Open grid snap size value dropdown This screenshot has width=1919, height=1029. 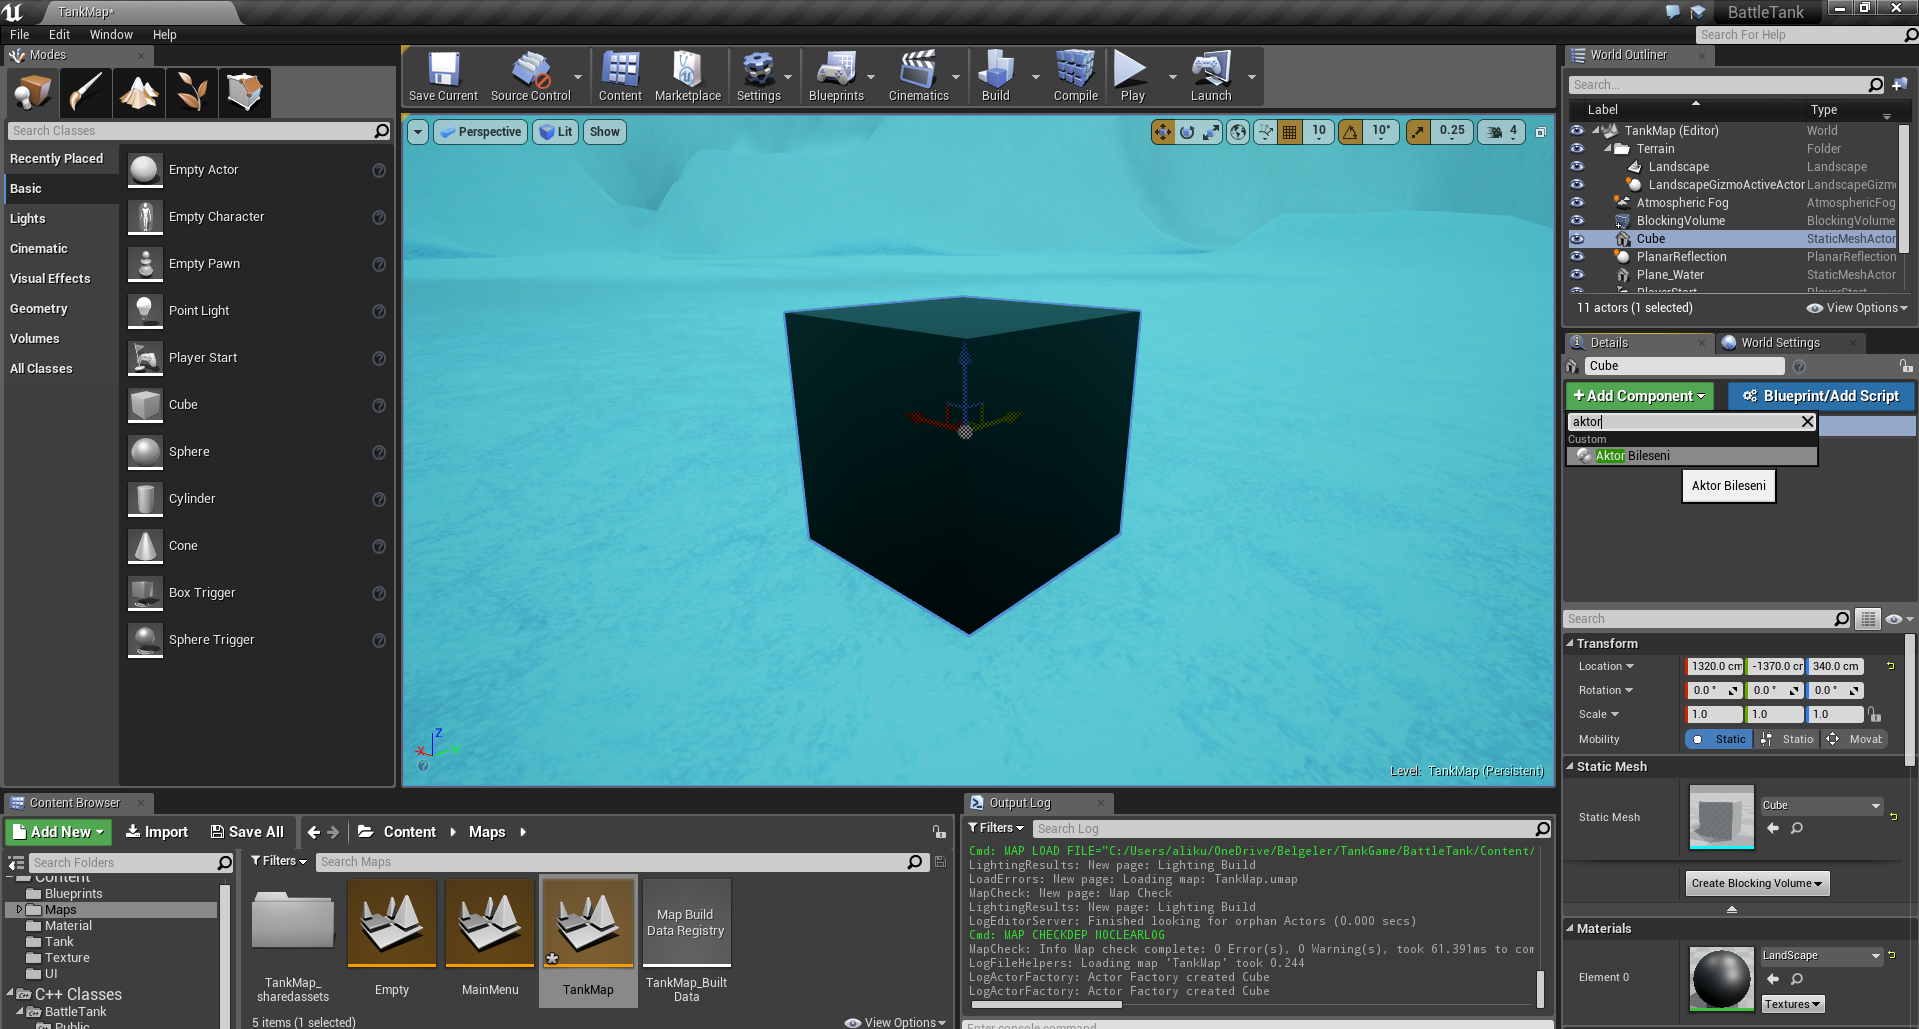[1319, 132]
